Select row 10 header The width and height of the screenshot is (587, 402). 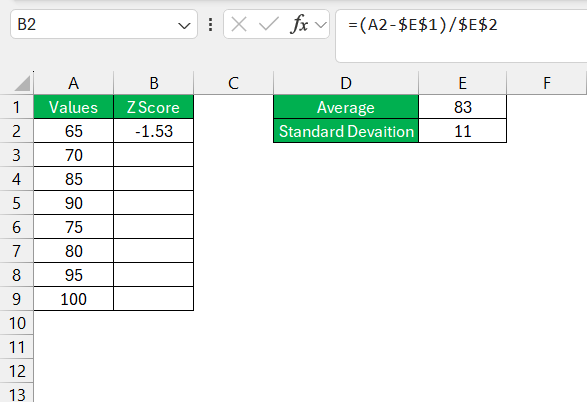16,323
